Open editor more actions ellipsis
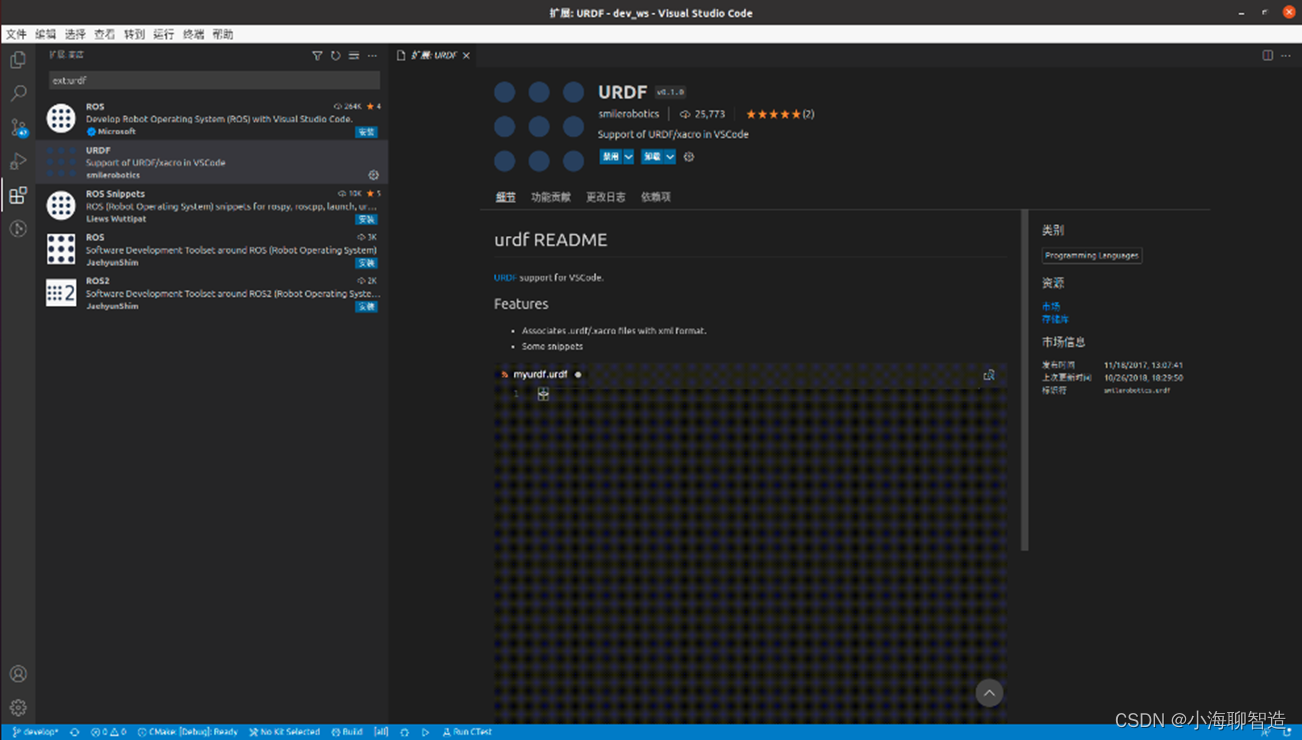The height and width of the screenshot is (740, 1302). pyautogui.click(x=1286, y=56)
